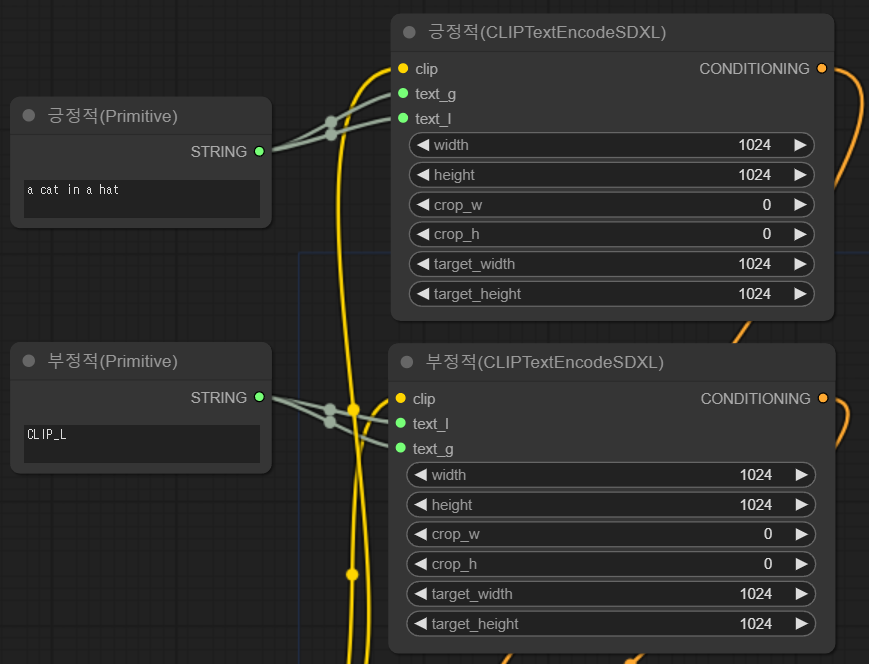This screenshot has width=869, height=664.
Task: Click the clip input socket on 긍정적 encoder
Action: [403, 69]
